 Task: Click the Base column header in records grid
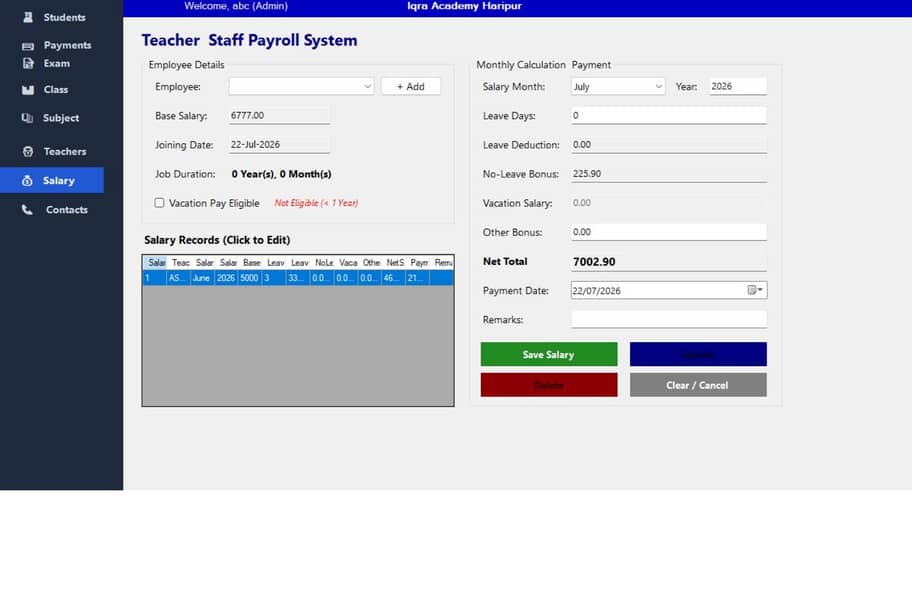coord(250,263)
